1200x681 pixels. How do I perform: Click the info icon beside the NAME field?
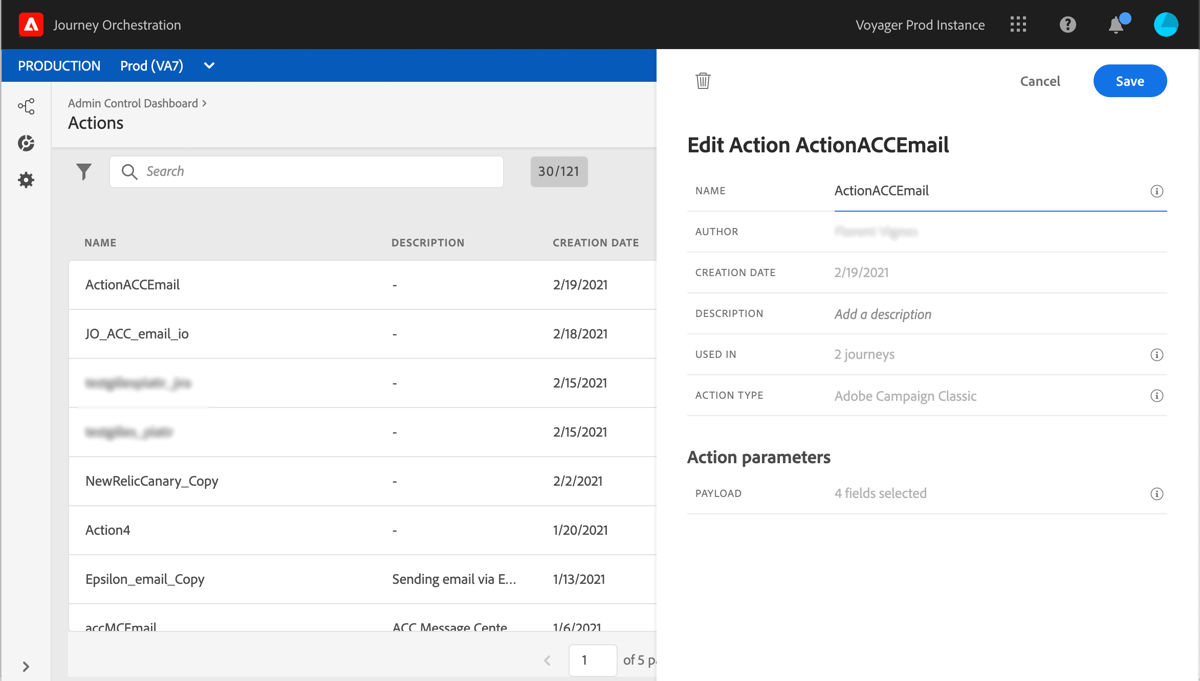(x=1157, y=190)
